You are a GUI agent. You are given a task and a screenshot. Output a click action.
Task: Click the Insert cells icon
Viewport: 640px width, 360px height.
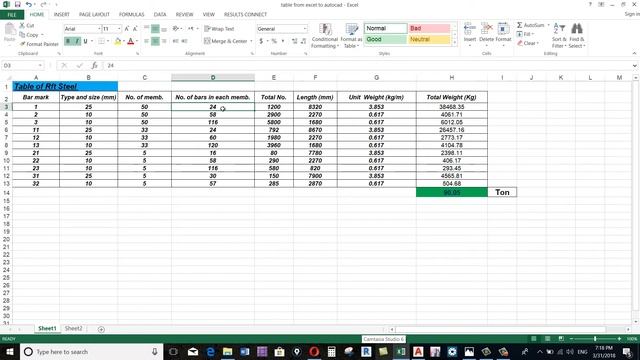pyautogui.click(x=470, y=29)
